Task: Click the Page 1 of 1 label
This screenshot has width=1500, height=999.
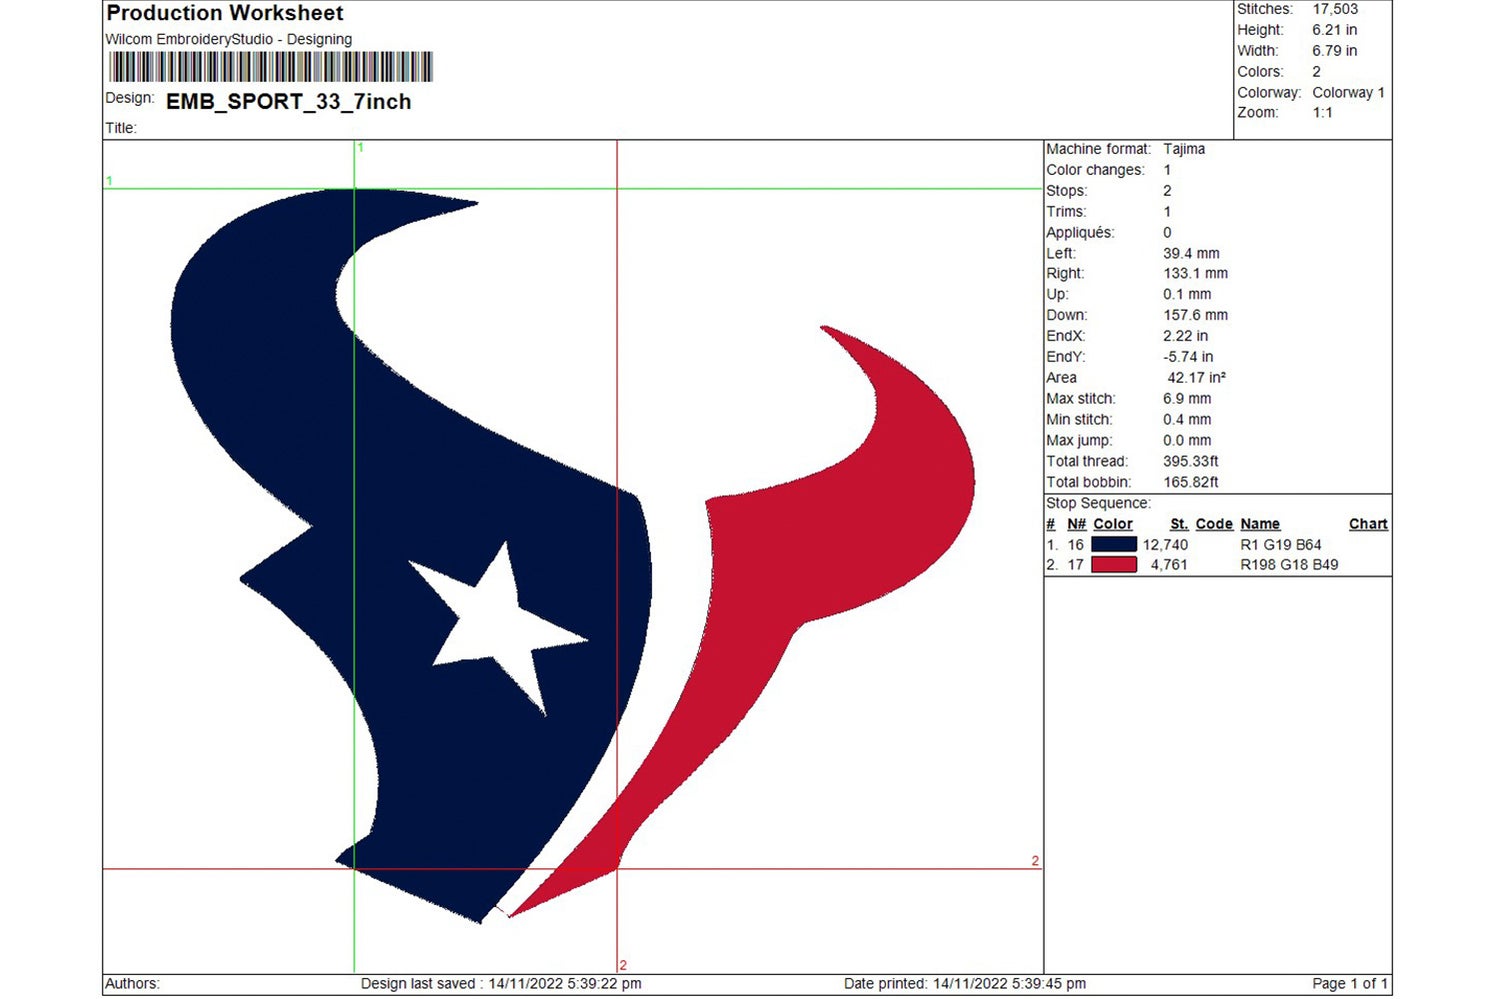Action: 1348,983
